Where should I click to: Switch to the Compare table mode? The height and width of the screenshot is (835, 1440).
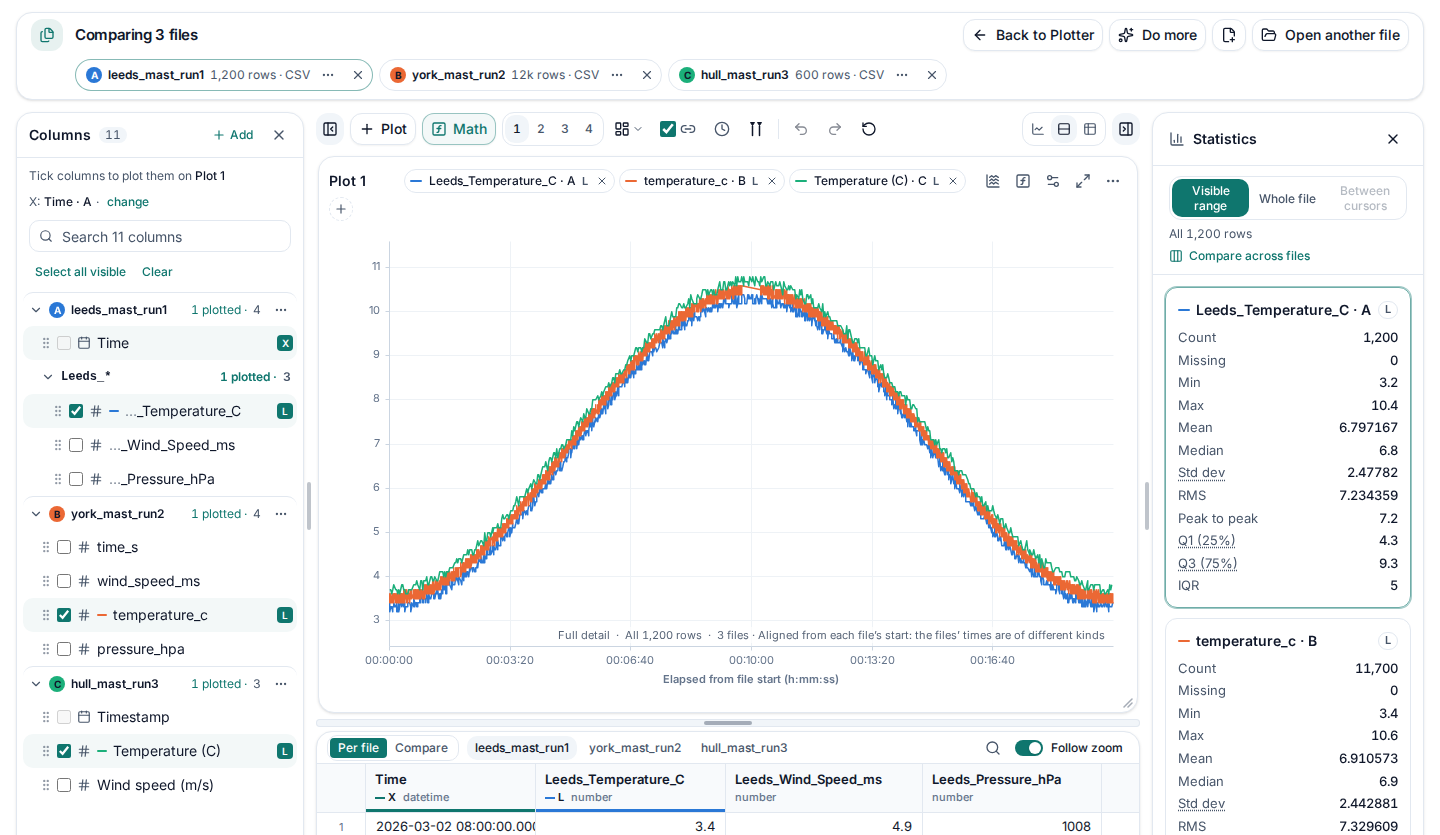pyautogui.click(x=421, y=748)
